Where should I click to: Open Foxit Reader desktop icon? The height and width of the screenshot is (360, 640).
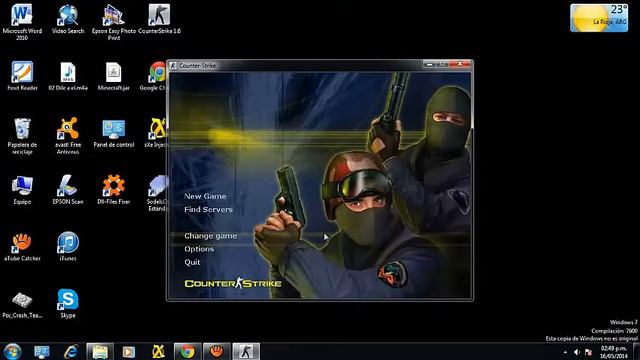click(x=22, y=76)
